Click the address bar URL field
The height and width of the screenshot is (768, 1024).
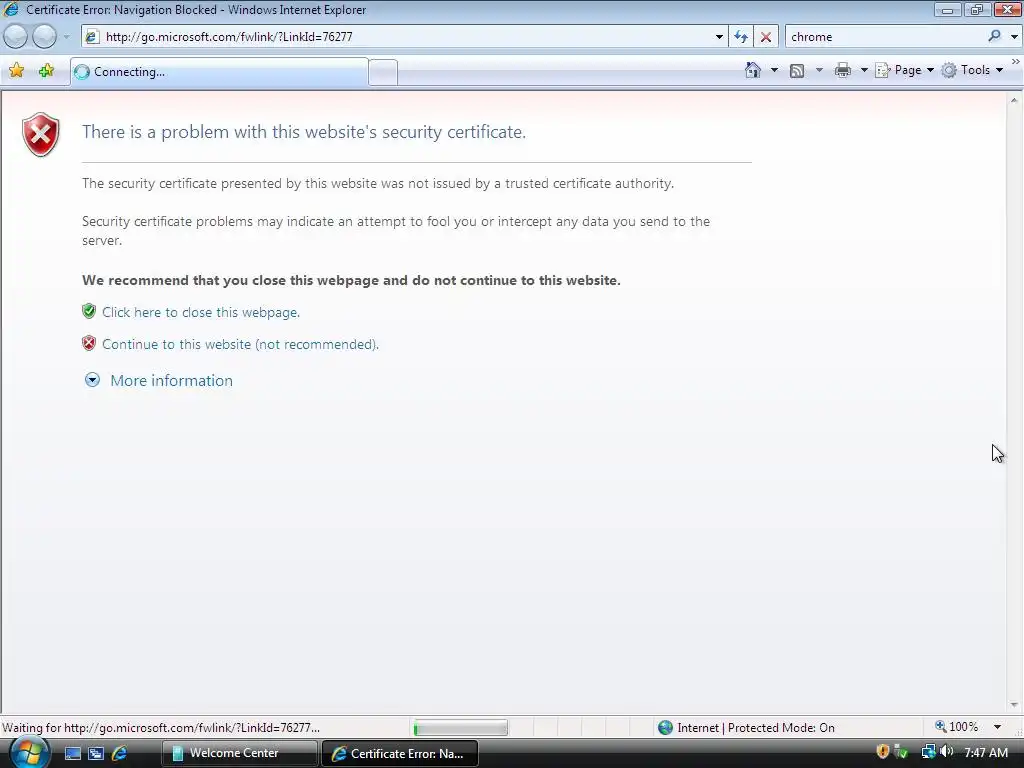tap(404, 37)
